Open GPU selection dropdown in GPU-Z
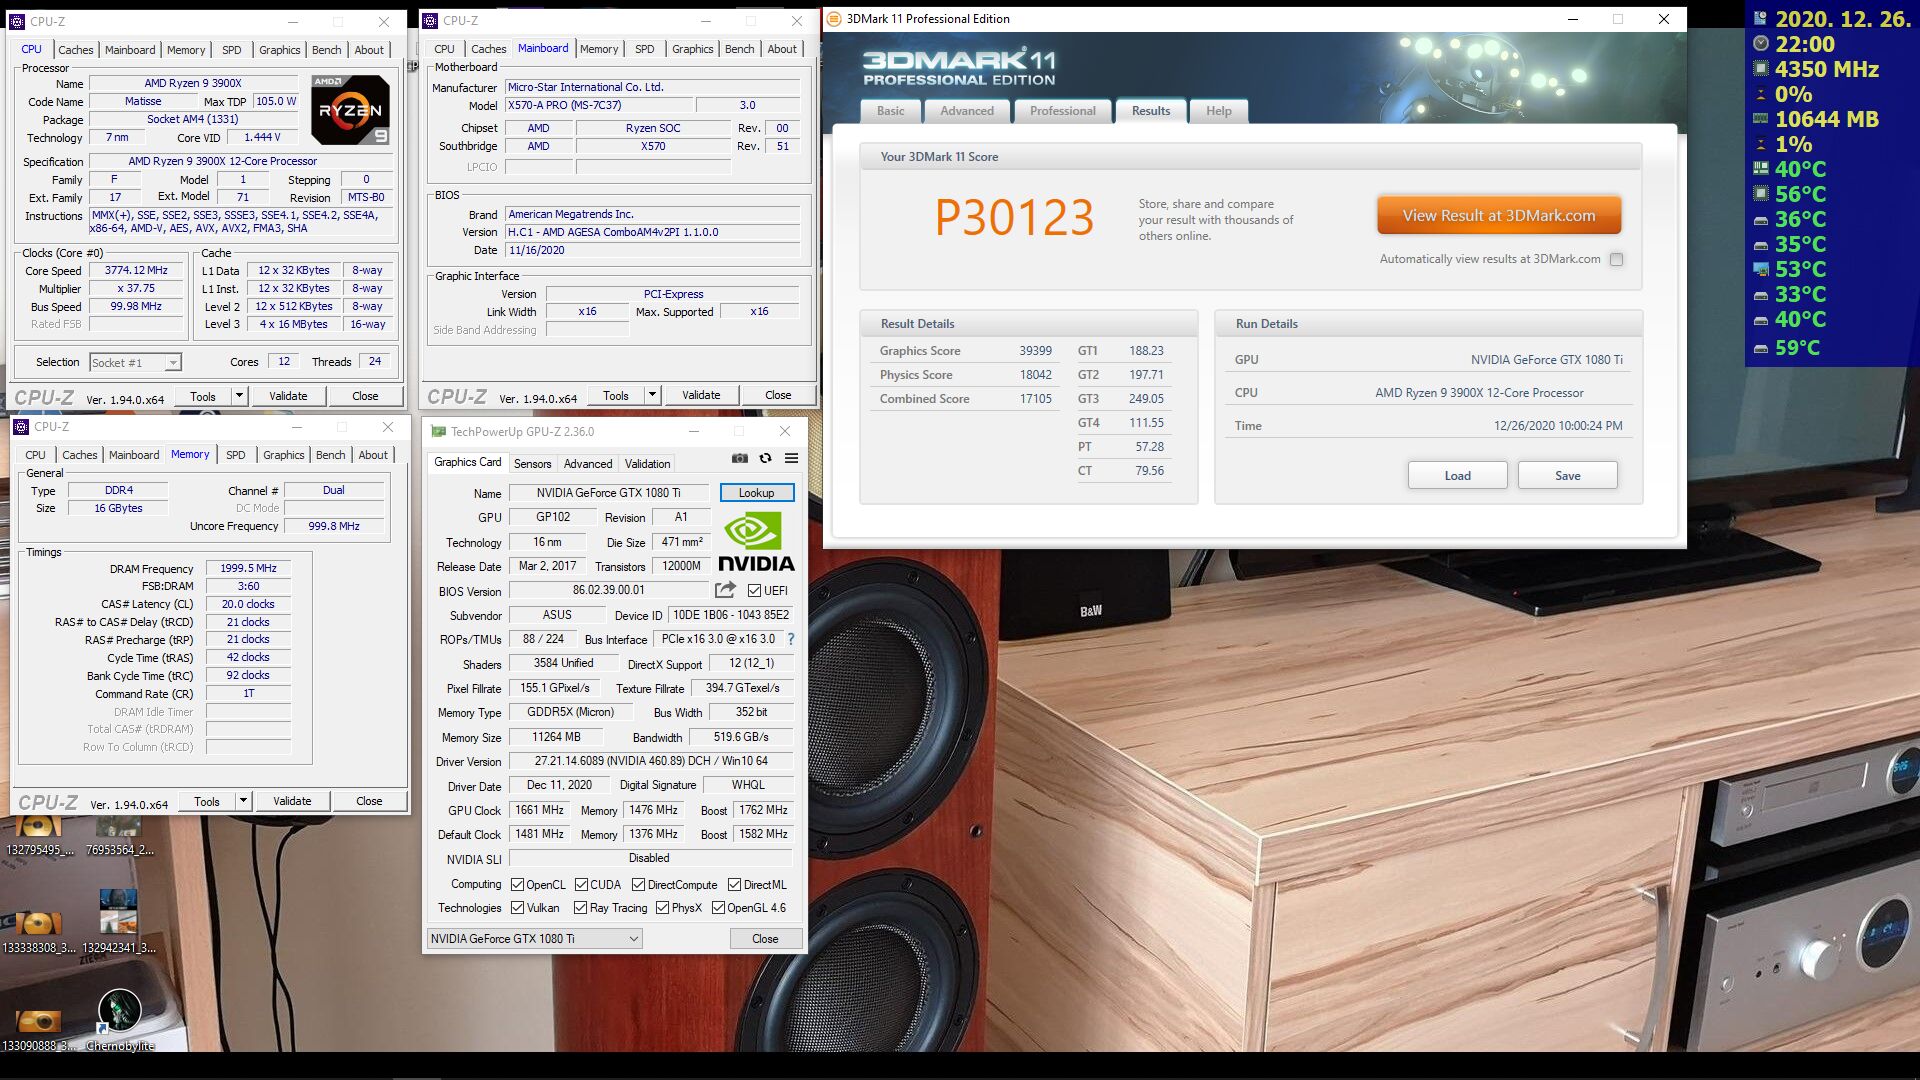This screenshot has height=1080, width=1920. pos(534,938)
